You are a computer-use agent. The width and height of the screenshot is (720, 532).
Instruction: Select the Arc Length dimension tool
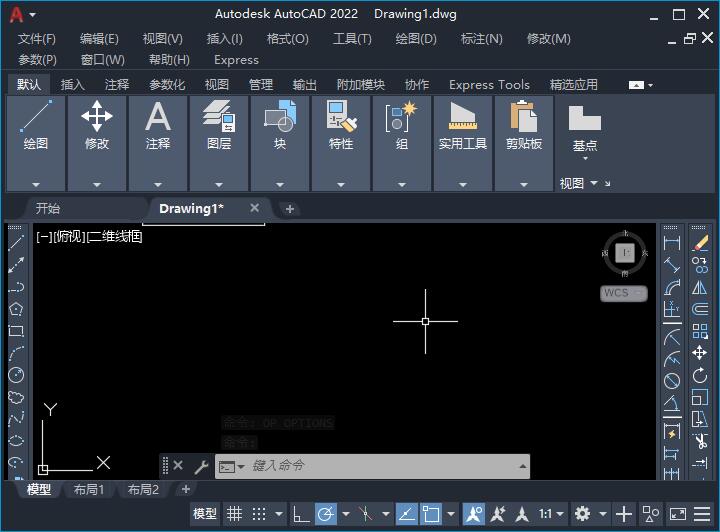point(672,287)
